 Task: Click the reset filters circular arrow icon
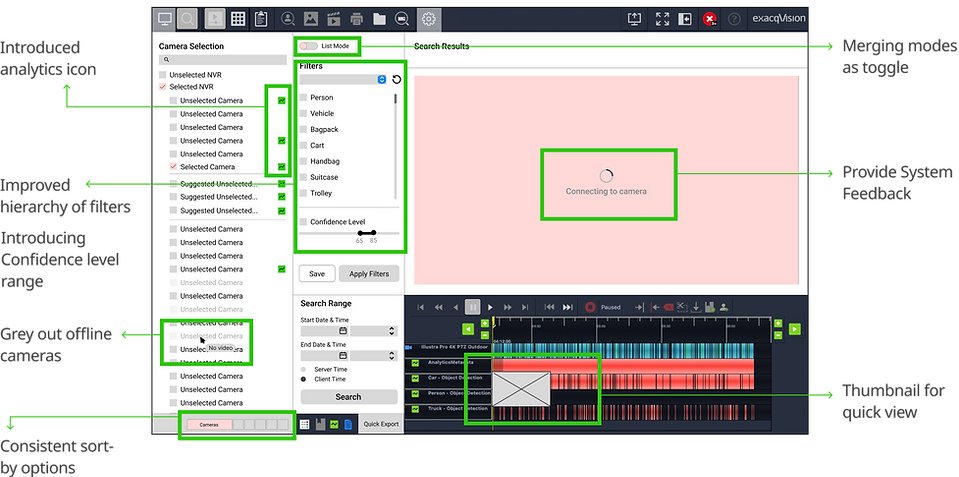coord(396,80)
